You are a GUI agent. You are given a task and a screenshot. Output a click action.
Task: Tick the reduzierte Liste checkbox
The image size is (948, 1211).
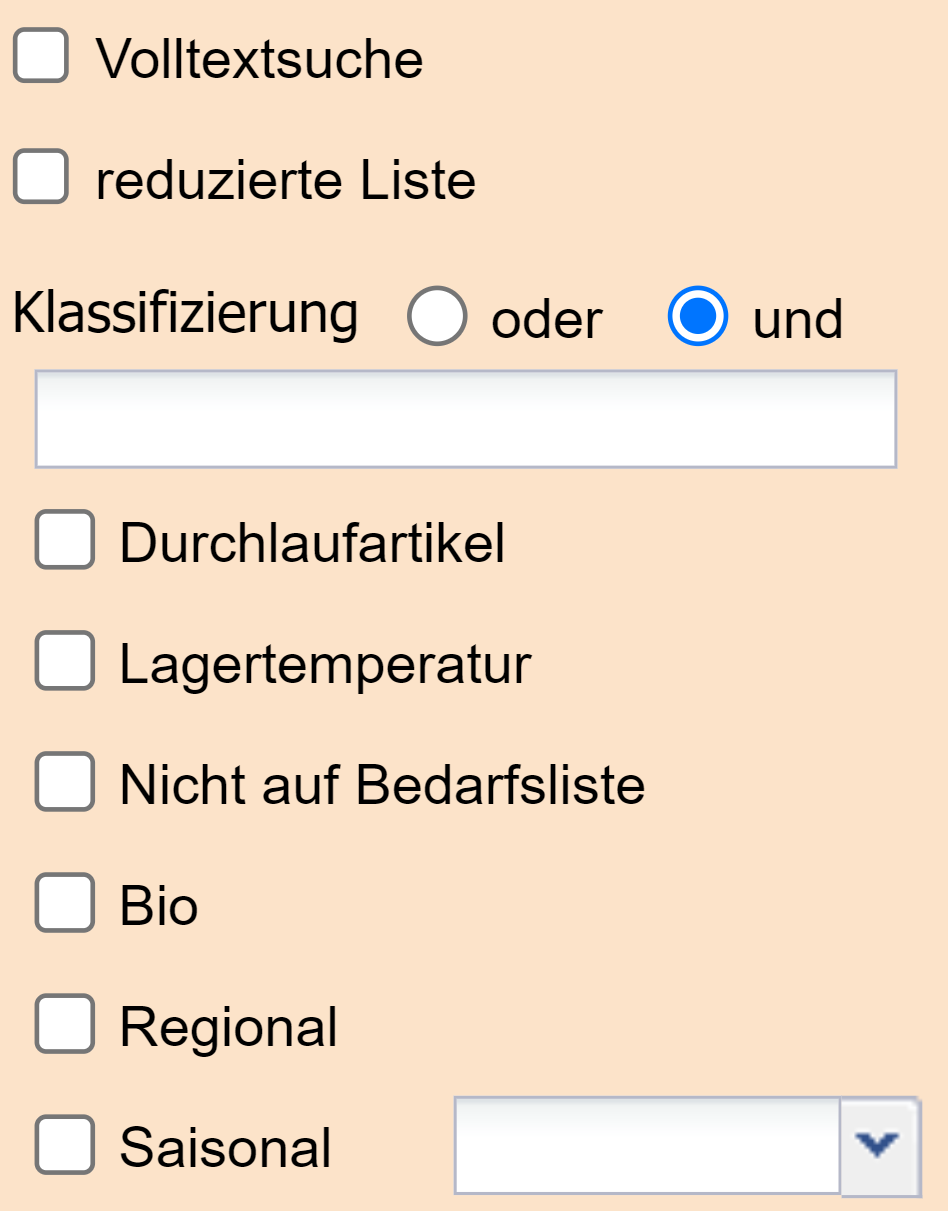point(41,177)
